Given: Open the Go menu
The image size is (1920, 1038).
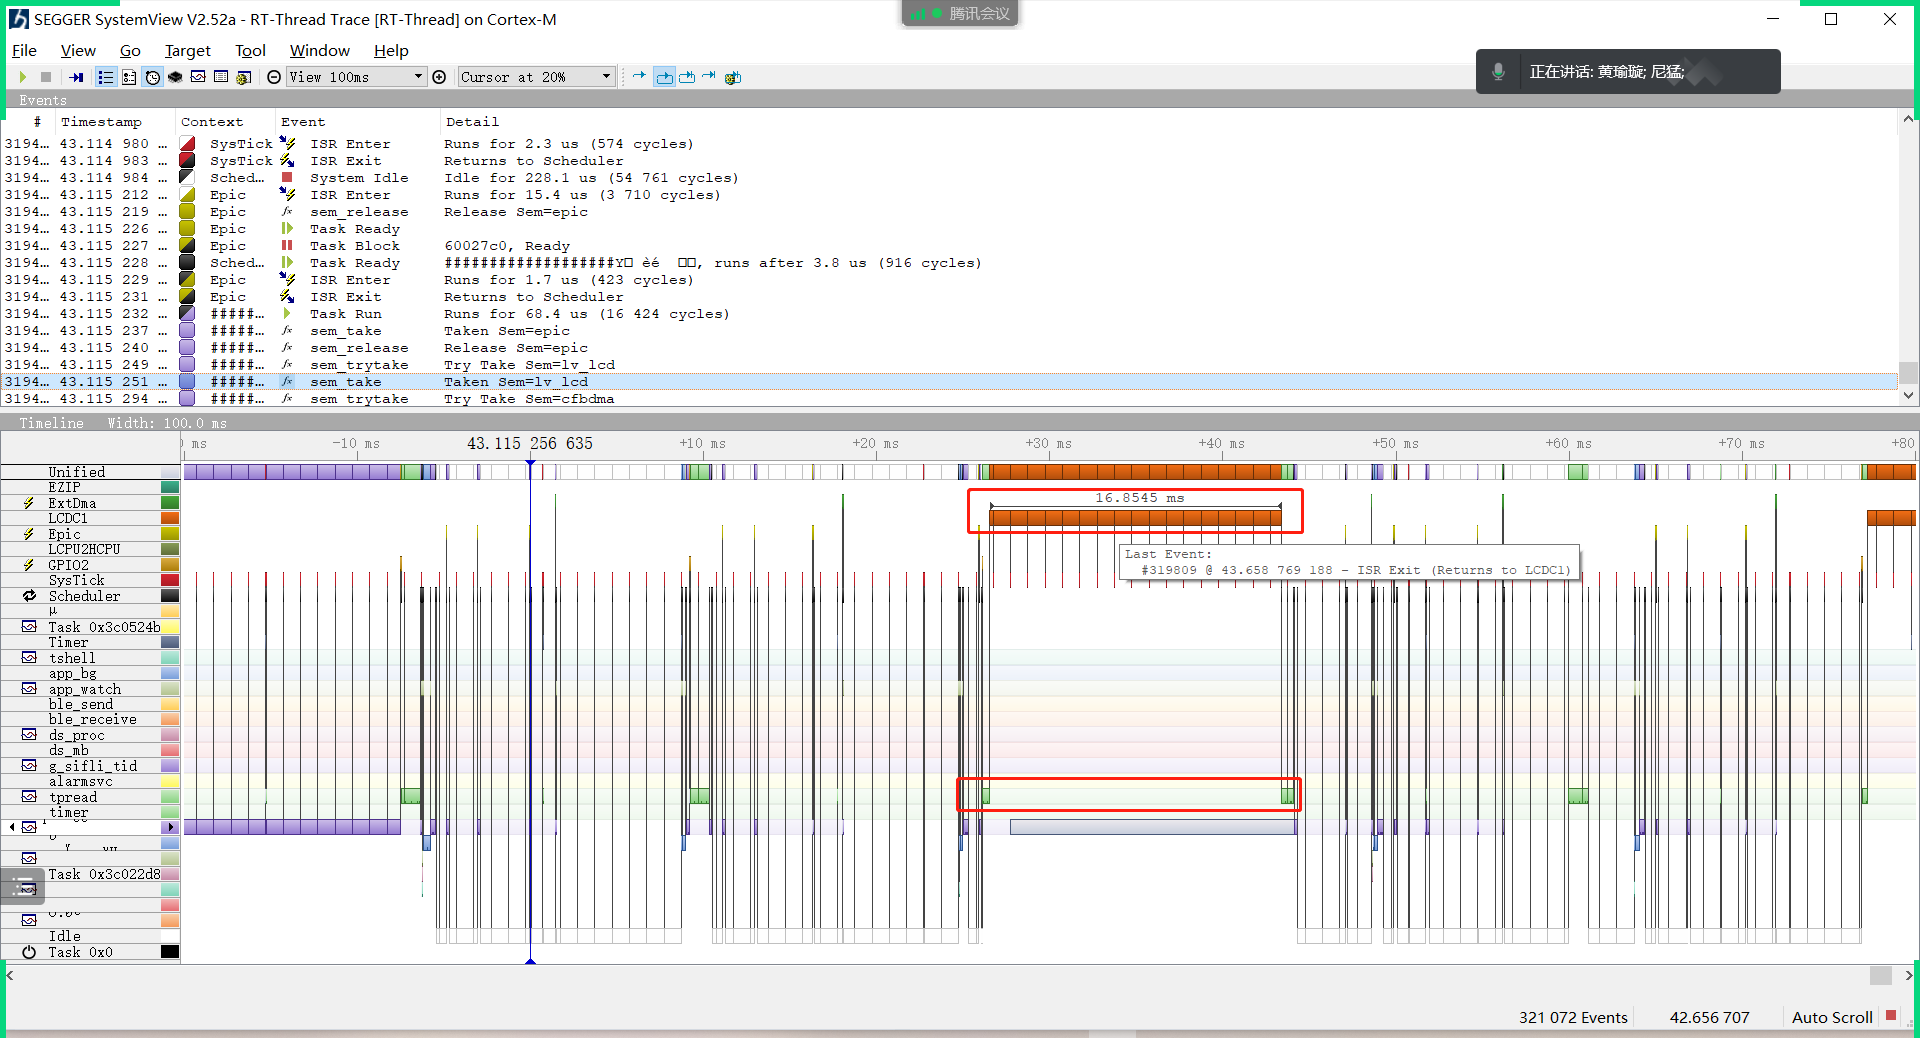Looking at the screenshot, I should [130, 51].
